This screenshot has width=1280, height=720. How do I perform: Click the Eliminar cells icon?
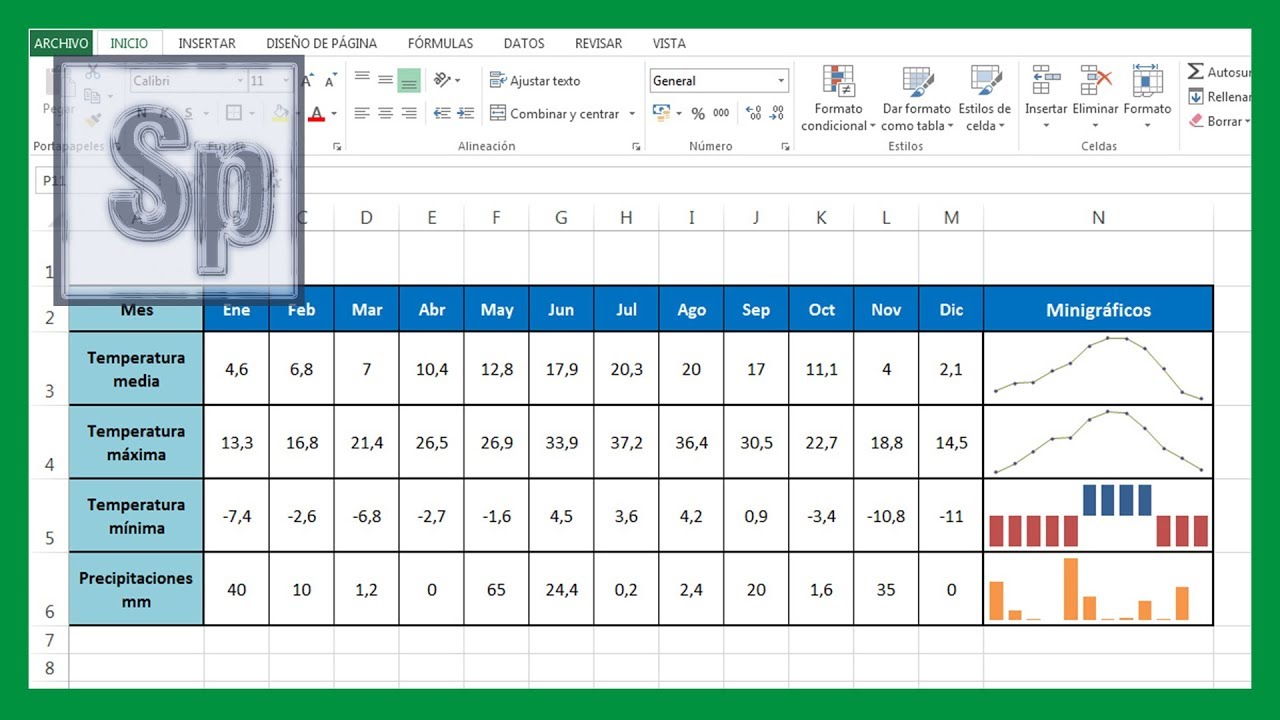pyautogui.click(x=1095, y=81)
